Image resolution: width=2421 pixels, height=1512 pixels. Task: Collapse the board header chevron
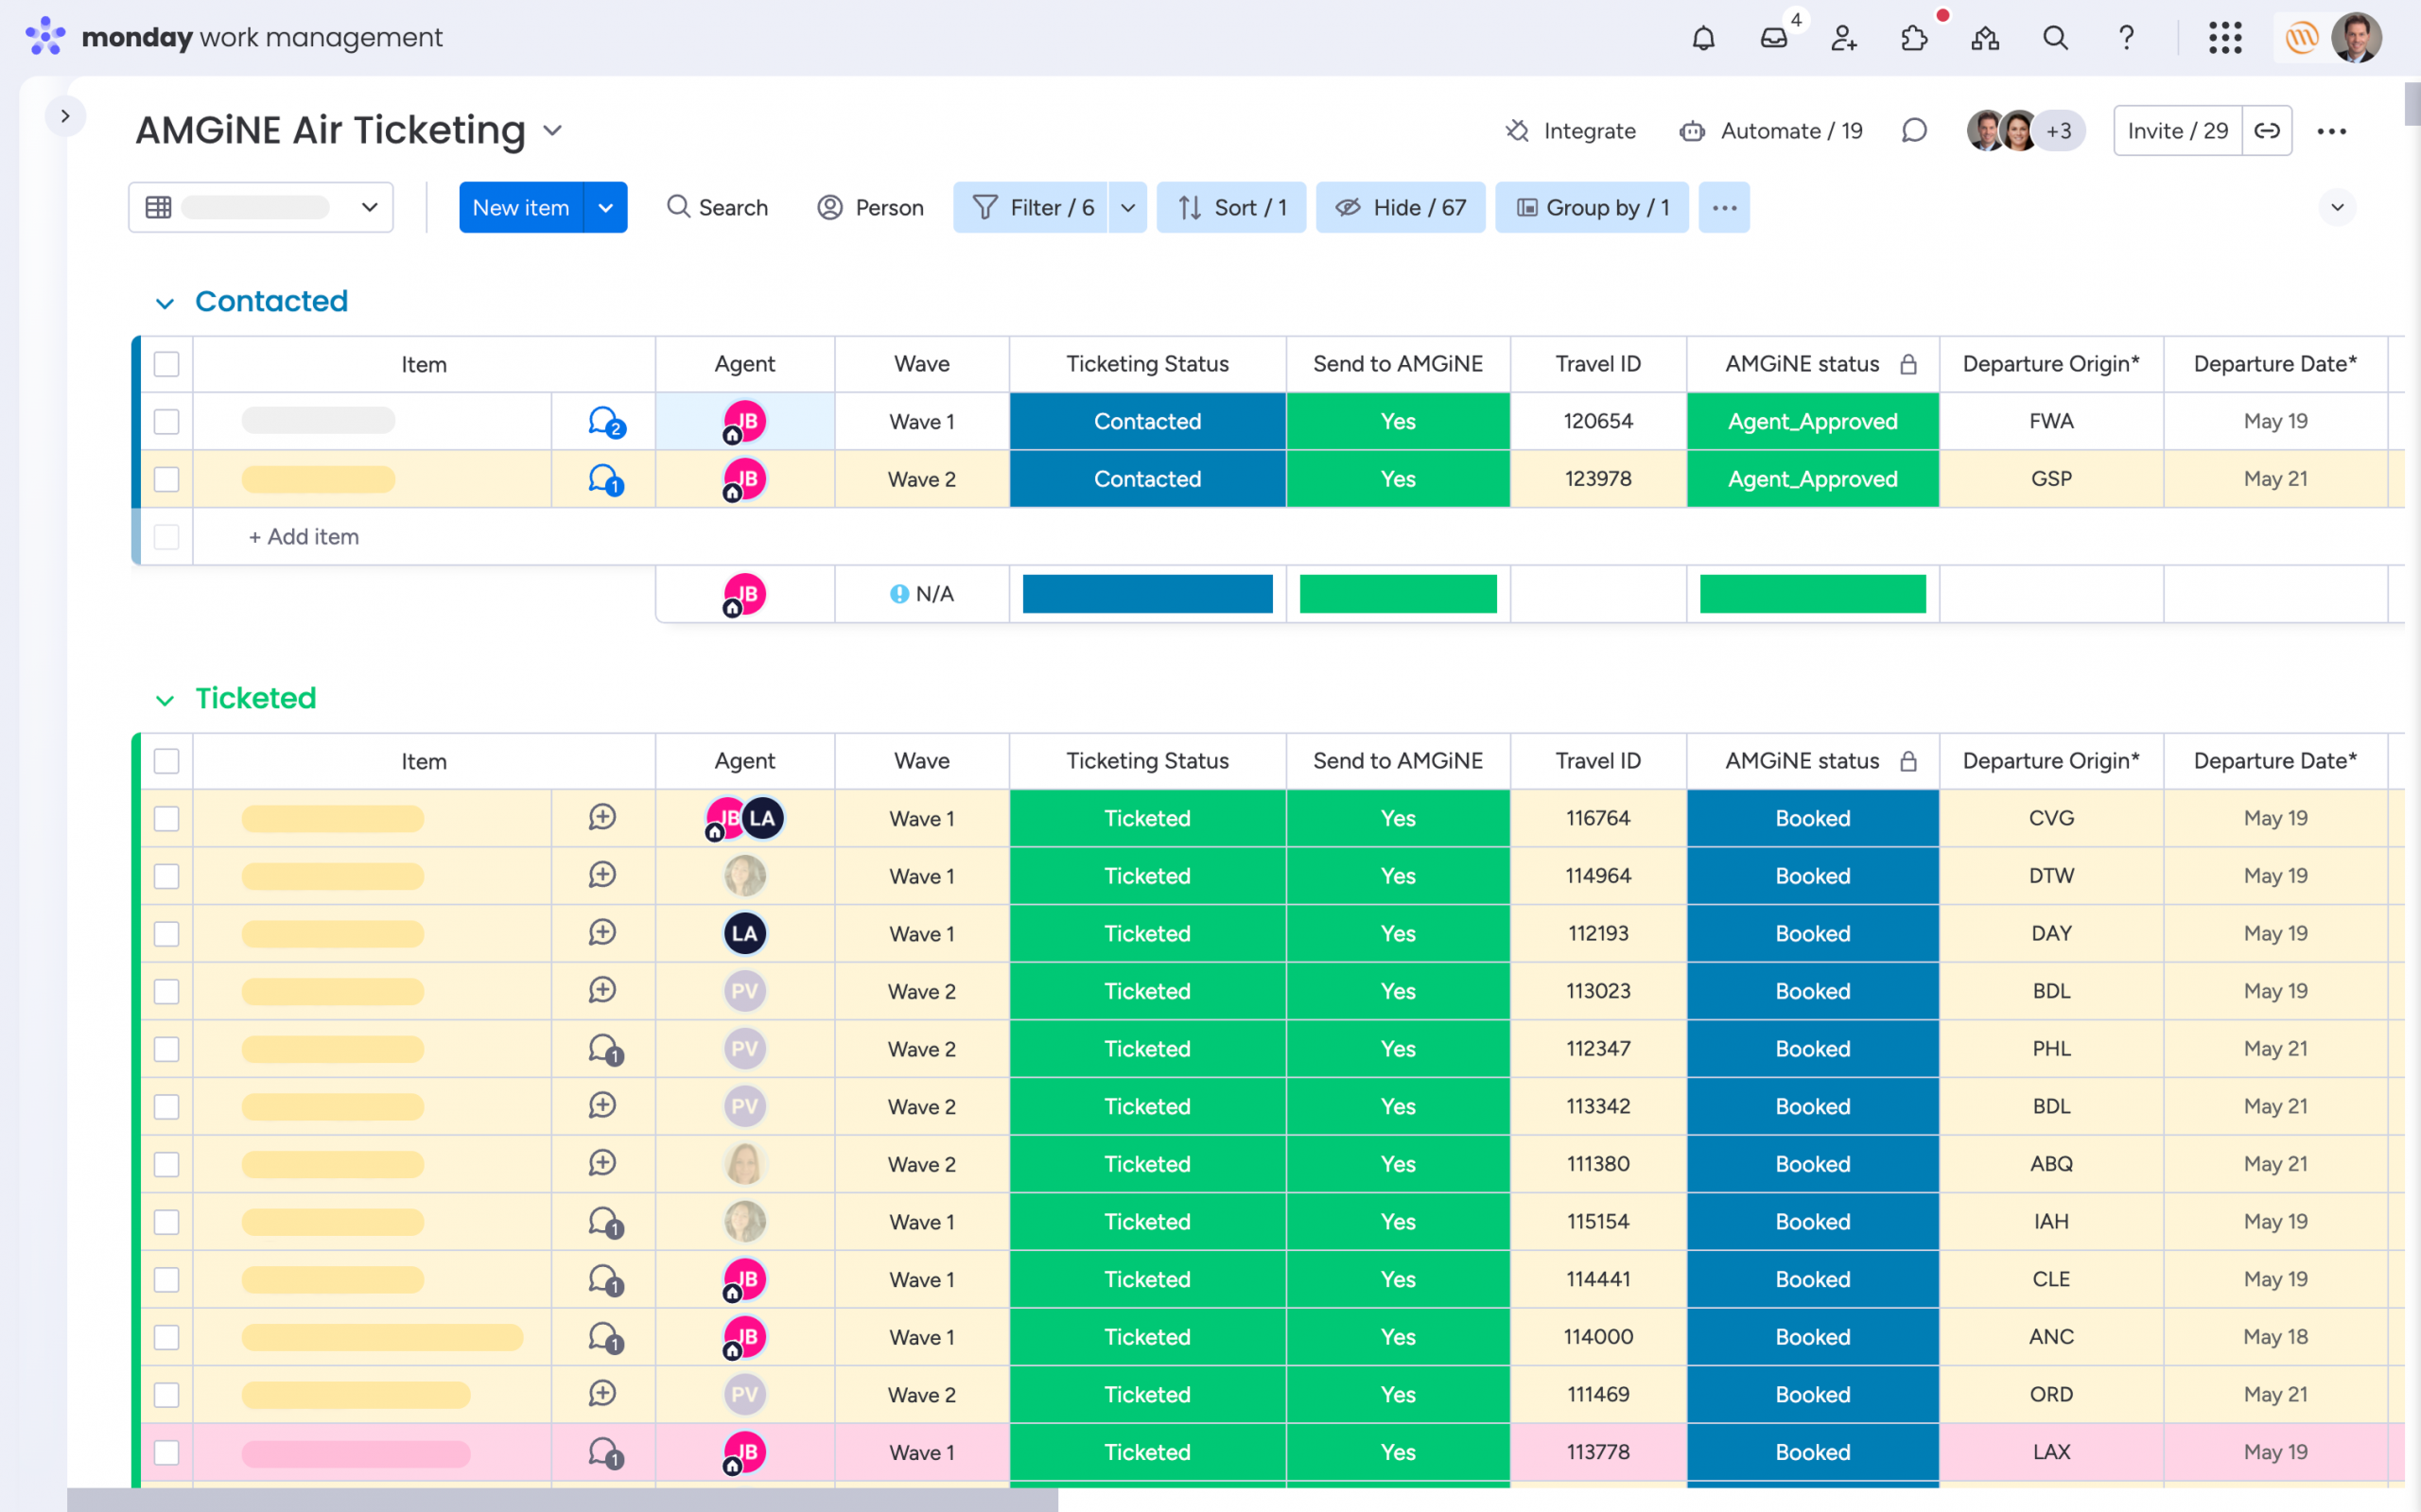(2337, 208)
